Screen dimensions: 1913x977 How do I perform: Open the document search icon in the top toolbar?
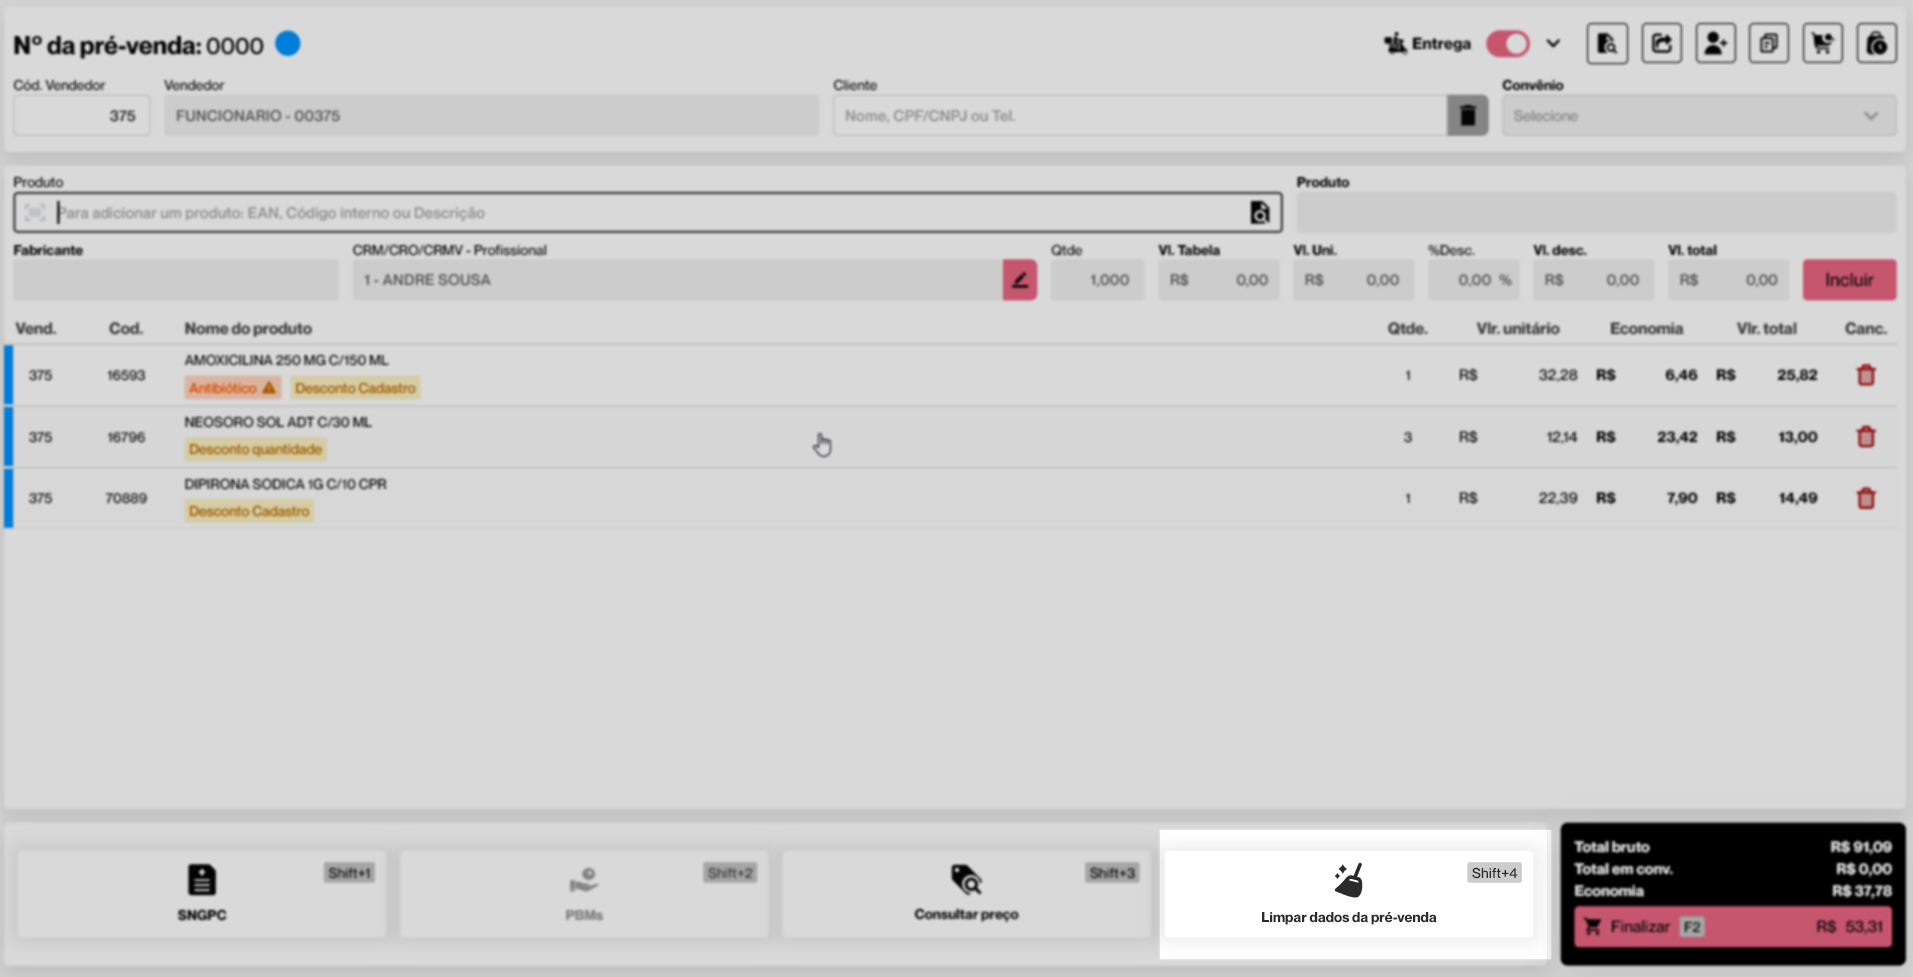[1607, 44]
